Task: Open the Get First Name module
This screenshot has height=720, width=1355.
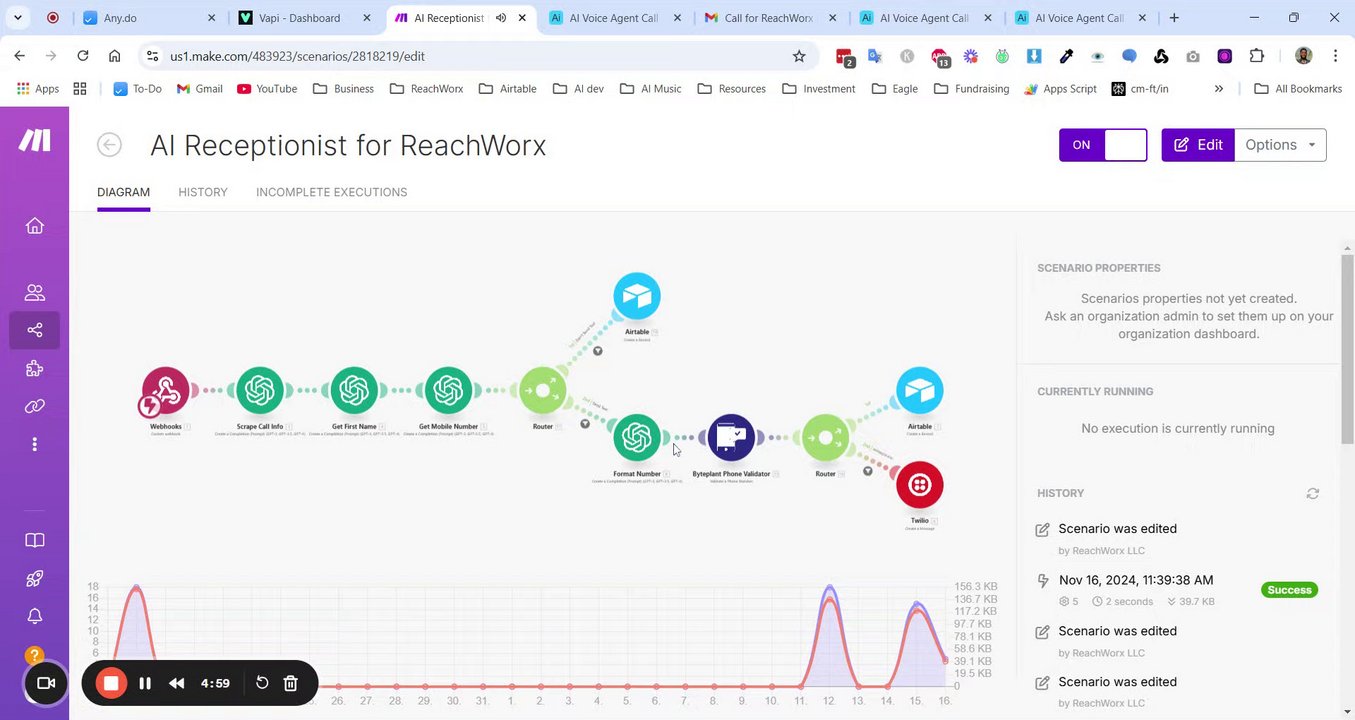Action: click(354, 391)
